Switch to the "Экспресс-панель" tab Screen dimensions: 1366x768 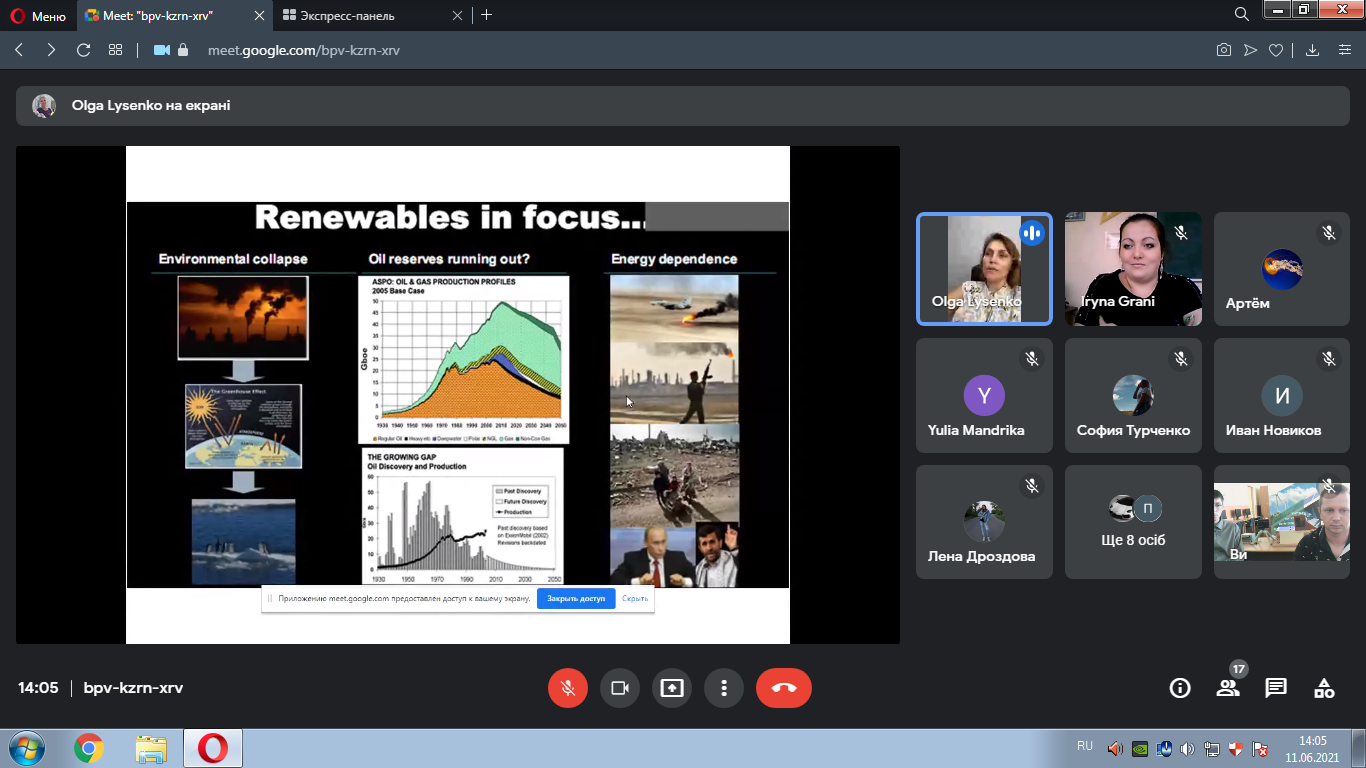point(370,15)
